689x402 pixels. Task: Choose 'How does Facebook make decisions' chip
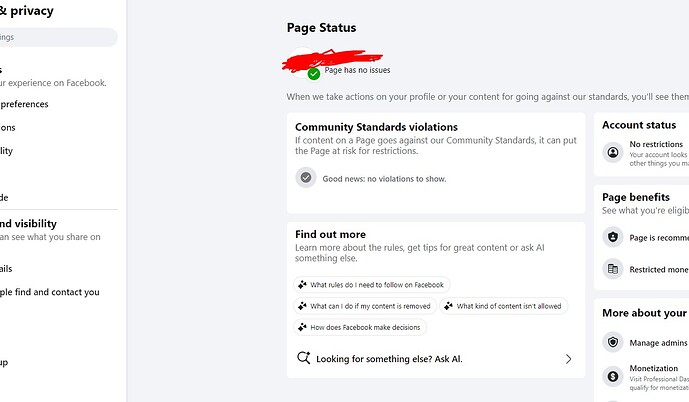click(360, 327)
